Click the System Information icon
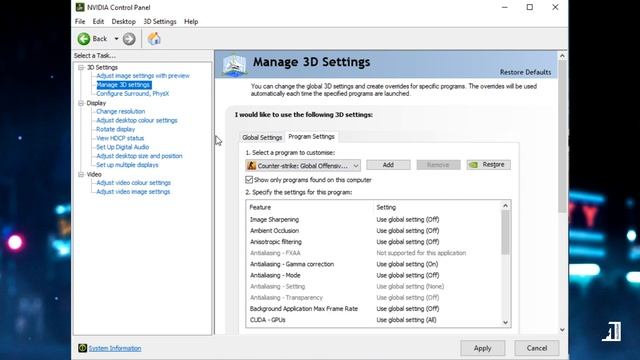This screenshot has height=360, width=640. pyautogui.click(x=82, y=348)
